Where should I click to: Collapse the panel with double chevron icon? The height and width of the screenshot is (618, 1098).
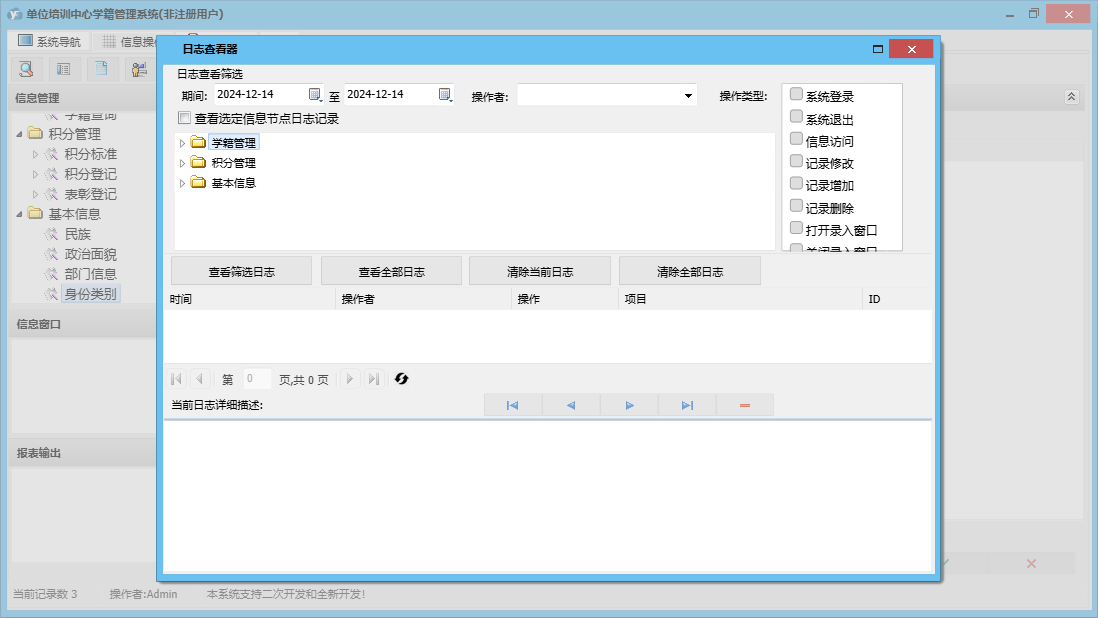click(1071, 97)
